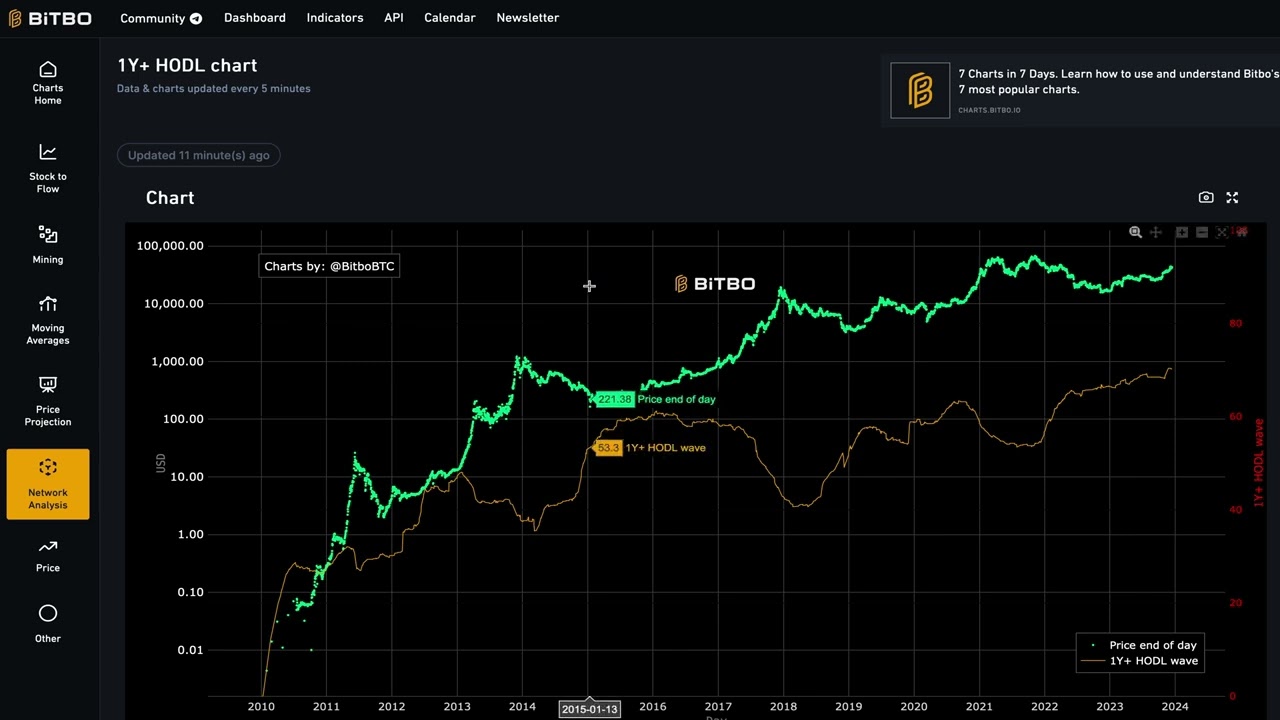This screenshot has height=720, width=1280.
Task: Click the Charts by: @BitboBTC annotation
Action: click(x=329, y=266)
